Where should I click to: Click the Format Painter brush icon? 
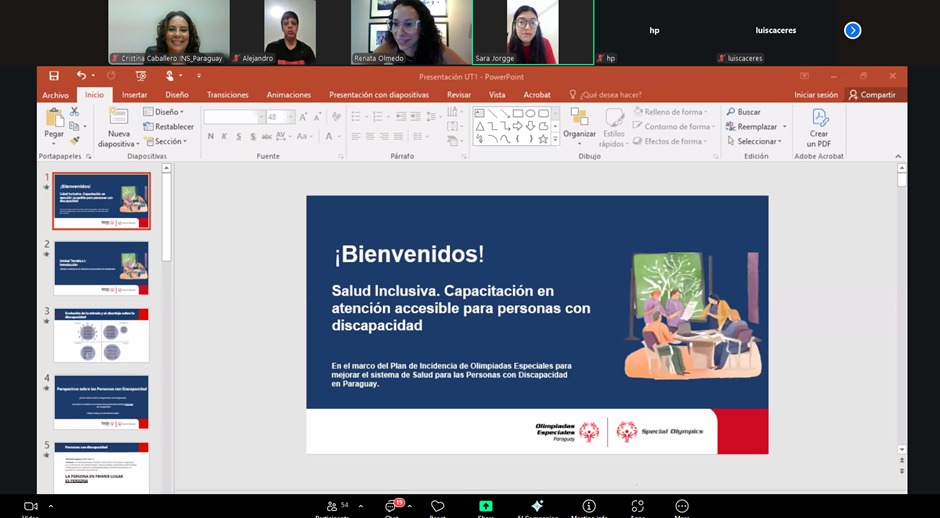tap(74, 141)
